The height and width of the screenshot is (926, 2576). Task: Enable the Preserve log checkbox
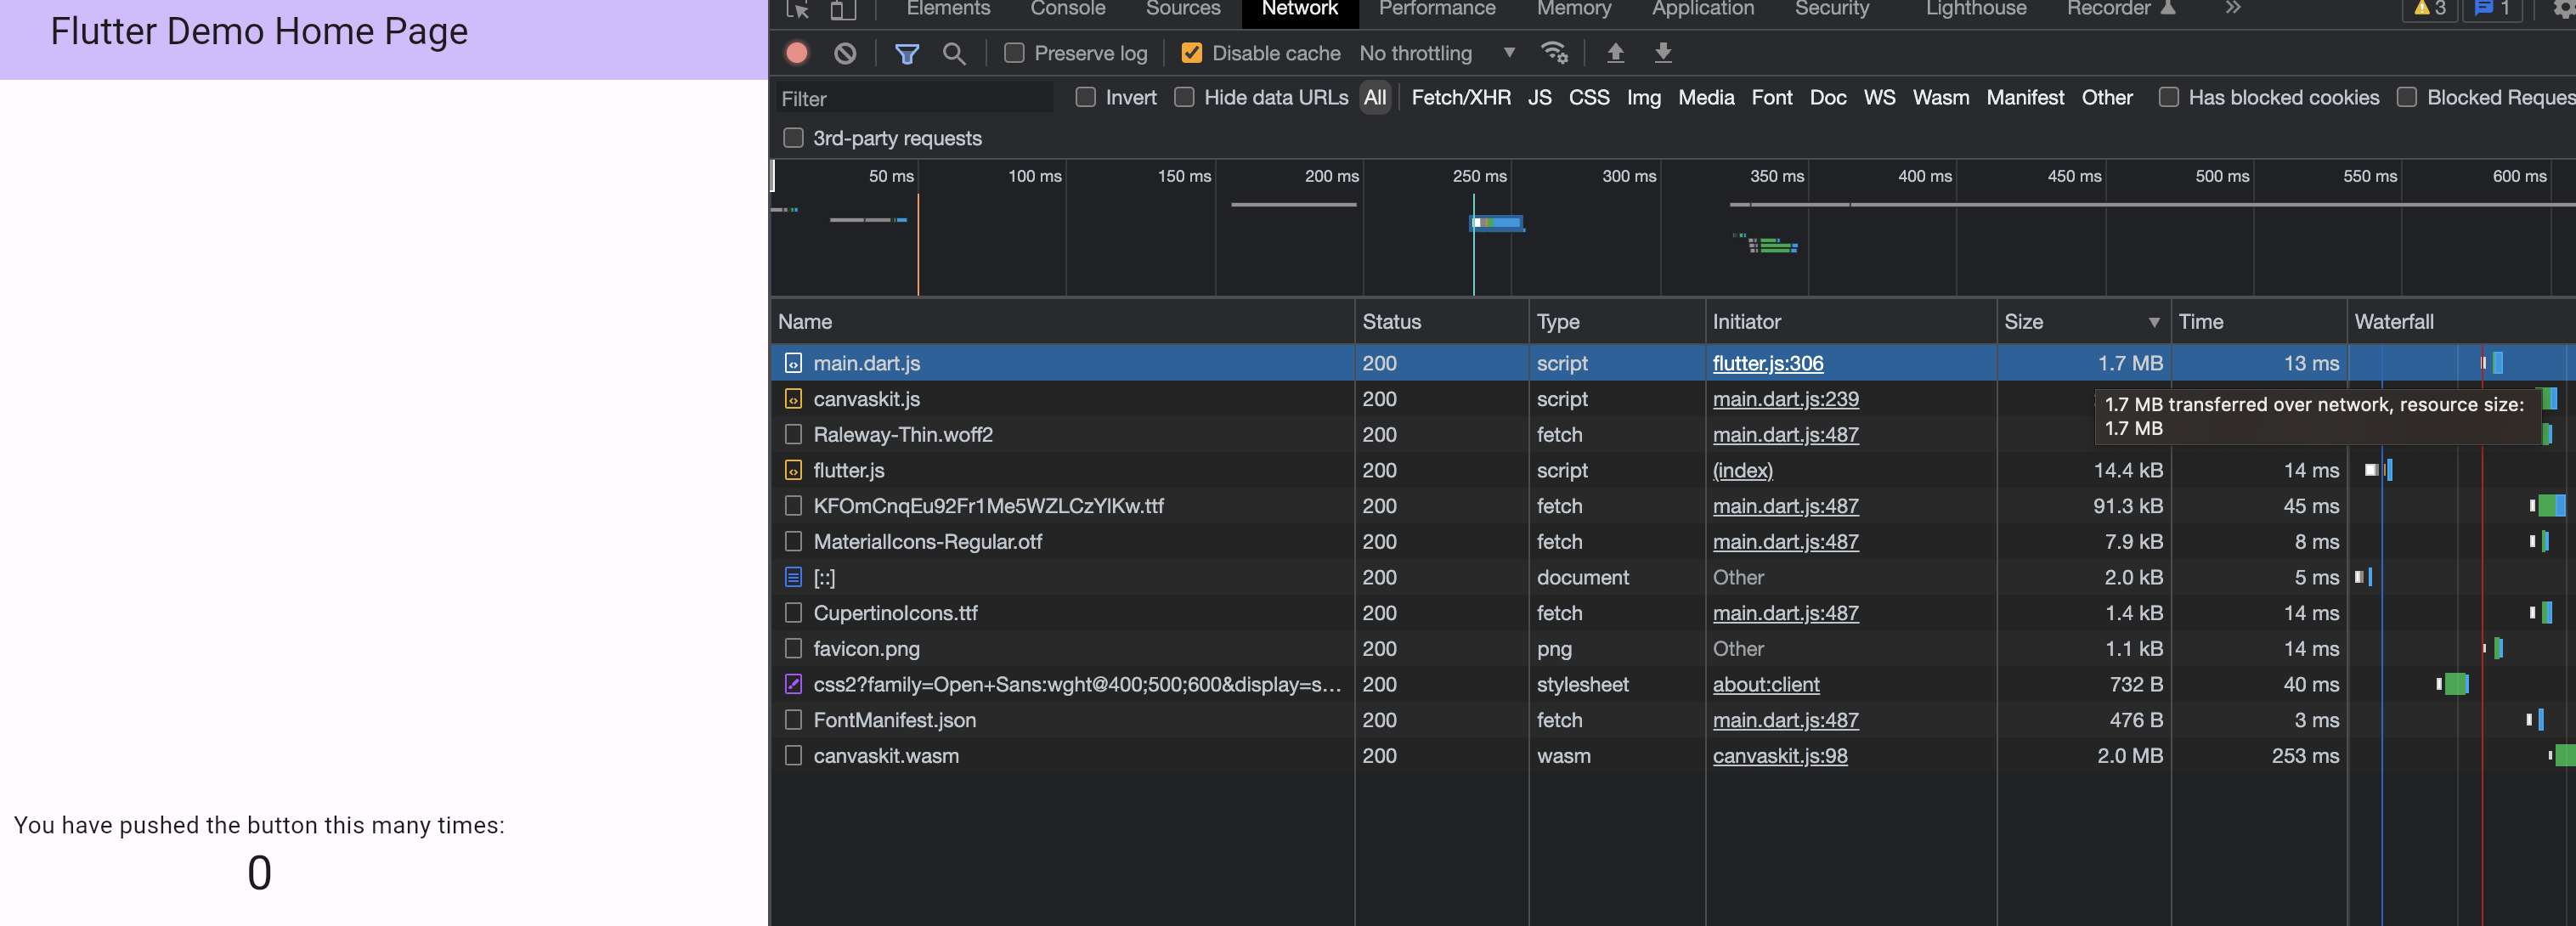pos(1014,53)
